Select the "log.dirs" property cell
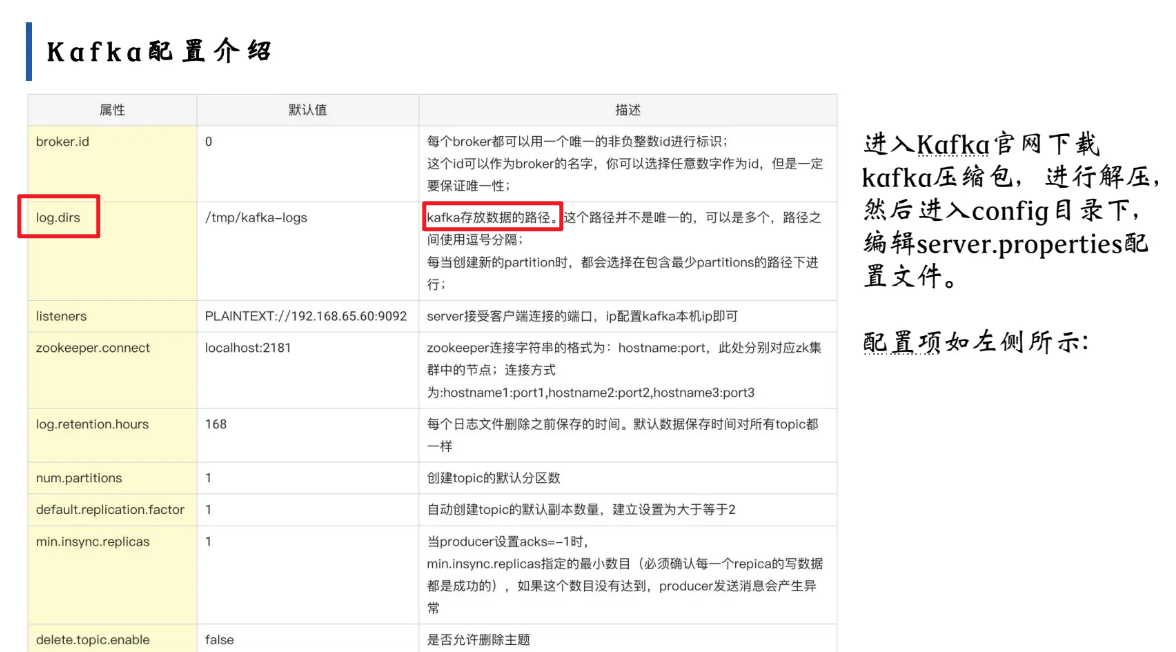Viewport: 1176px width, 652px height. 112,251
